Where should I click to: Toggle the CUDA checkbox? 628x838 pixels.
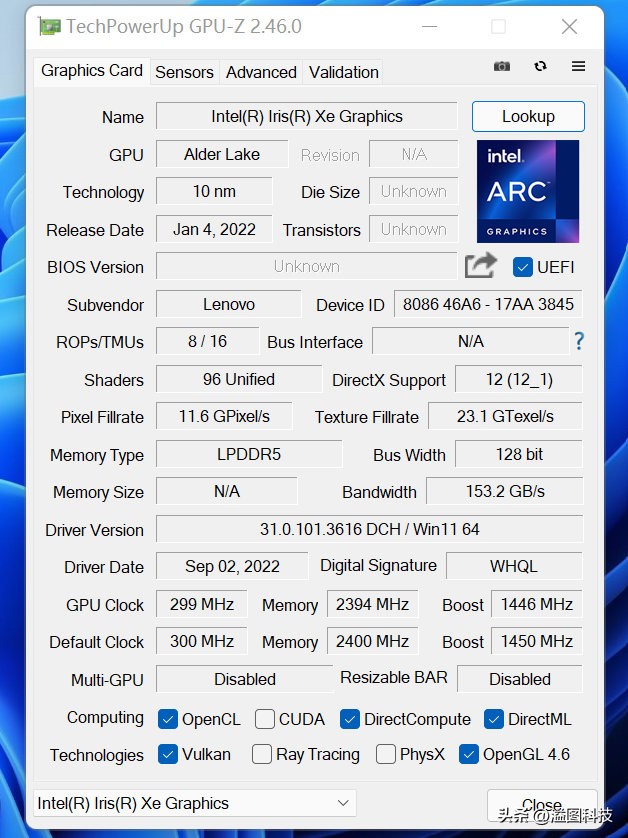[265, 719]
